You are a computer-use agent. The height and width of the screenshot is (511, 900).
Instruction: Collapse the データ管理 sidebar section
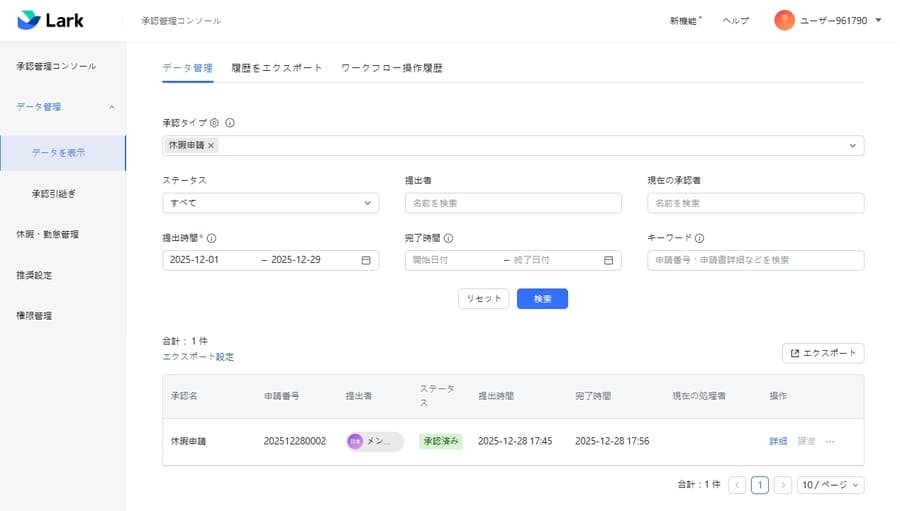tap(111, 107)
